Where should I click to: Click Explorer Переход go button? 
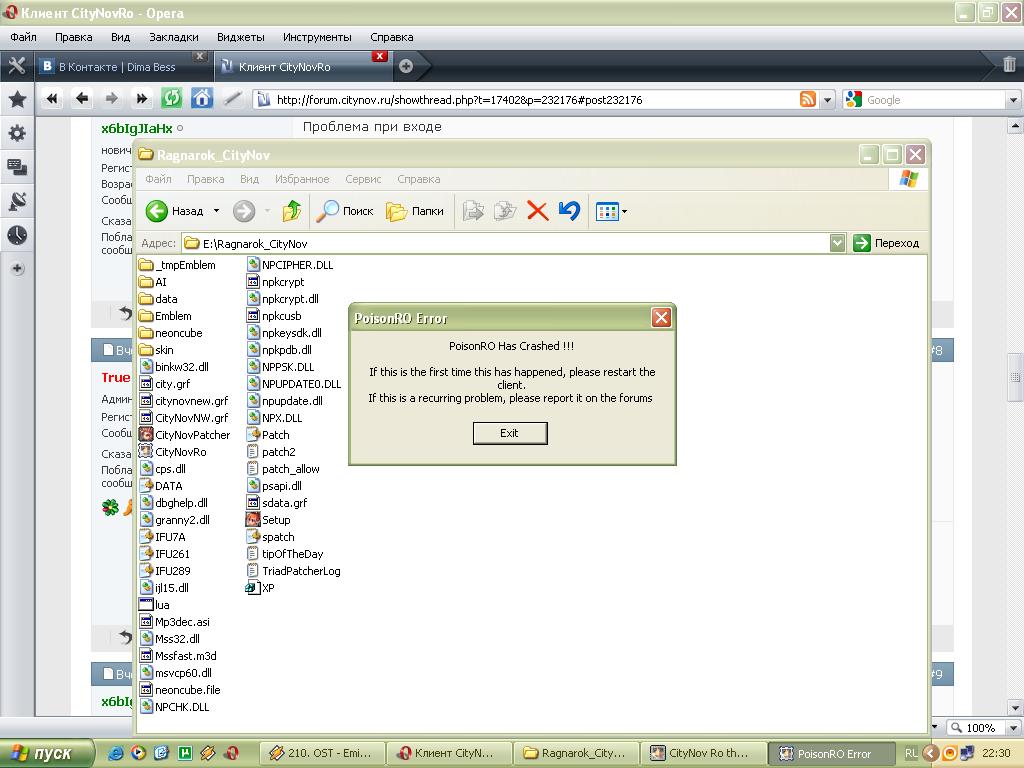886,243
